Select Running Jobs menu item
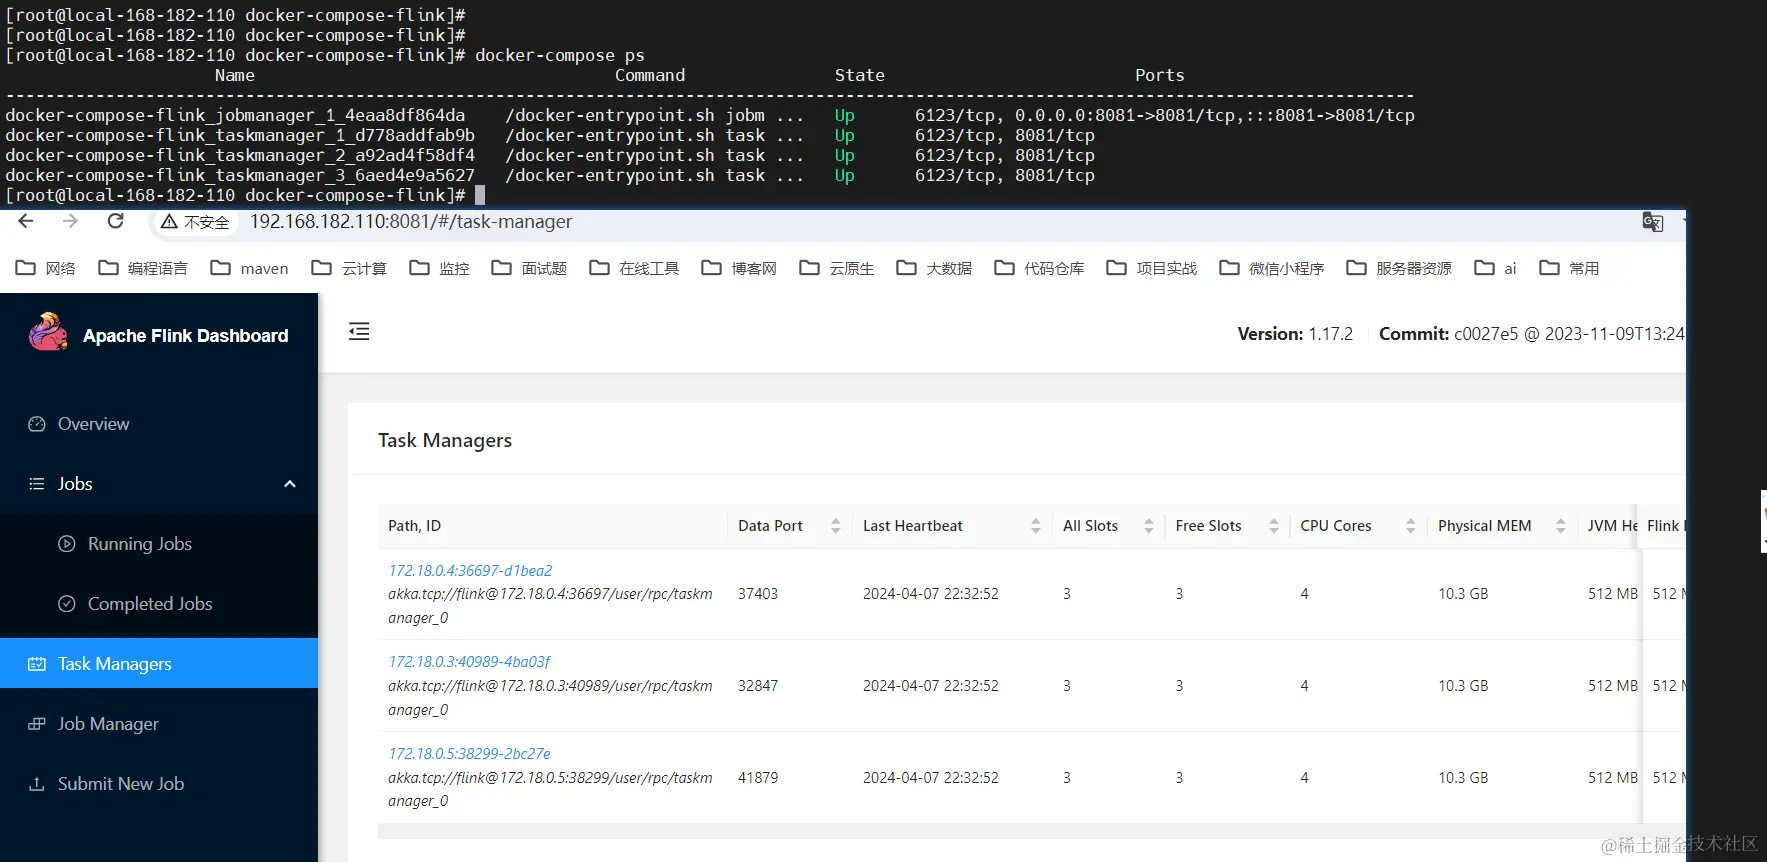Screen dimensions: 1767x862 pyautogui.click(x=159, y=544)
